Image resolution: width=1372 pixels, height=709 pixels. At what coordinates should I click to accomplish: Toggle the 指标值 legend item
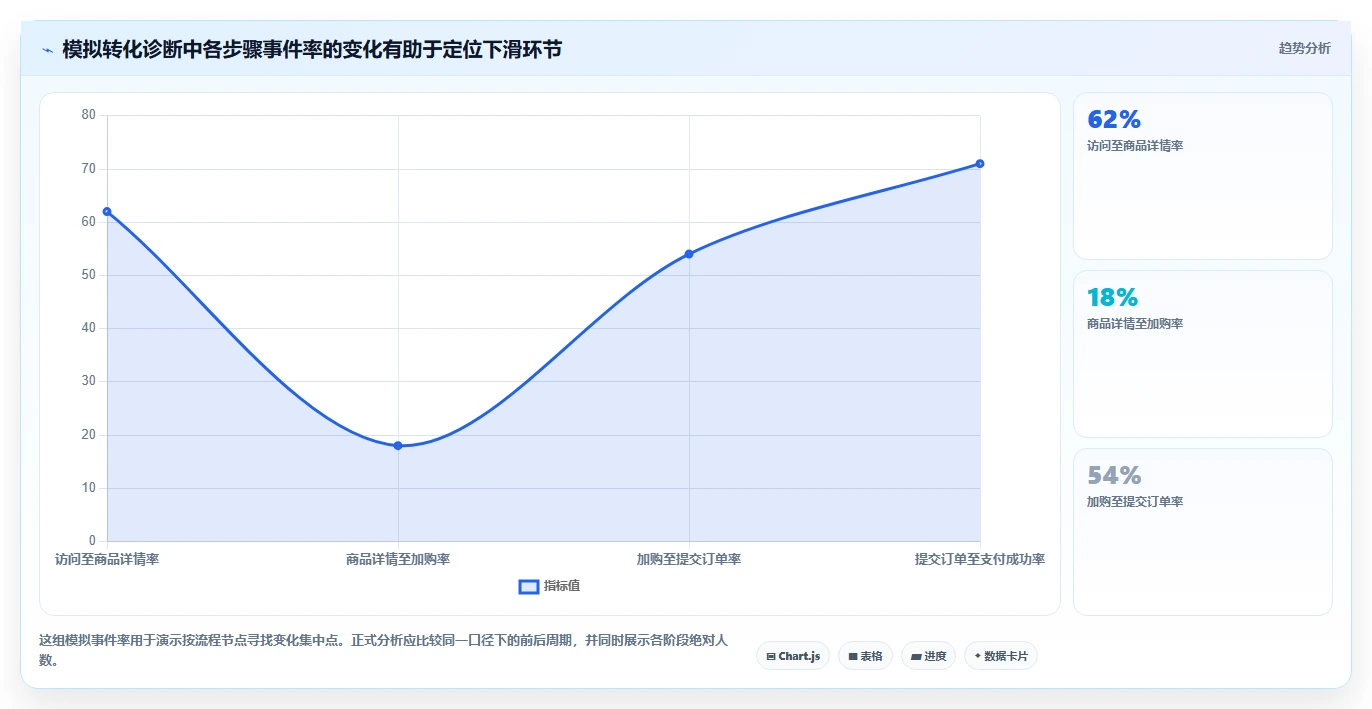coord(549,586)
